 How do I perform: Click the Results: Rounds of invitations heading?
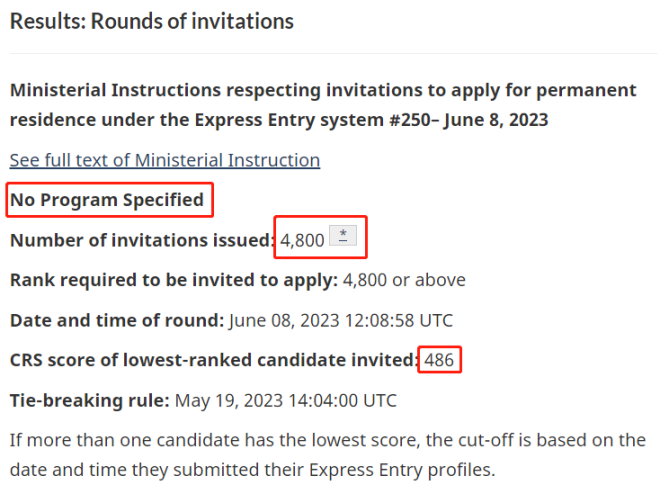click(x=152, y=21)
